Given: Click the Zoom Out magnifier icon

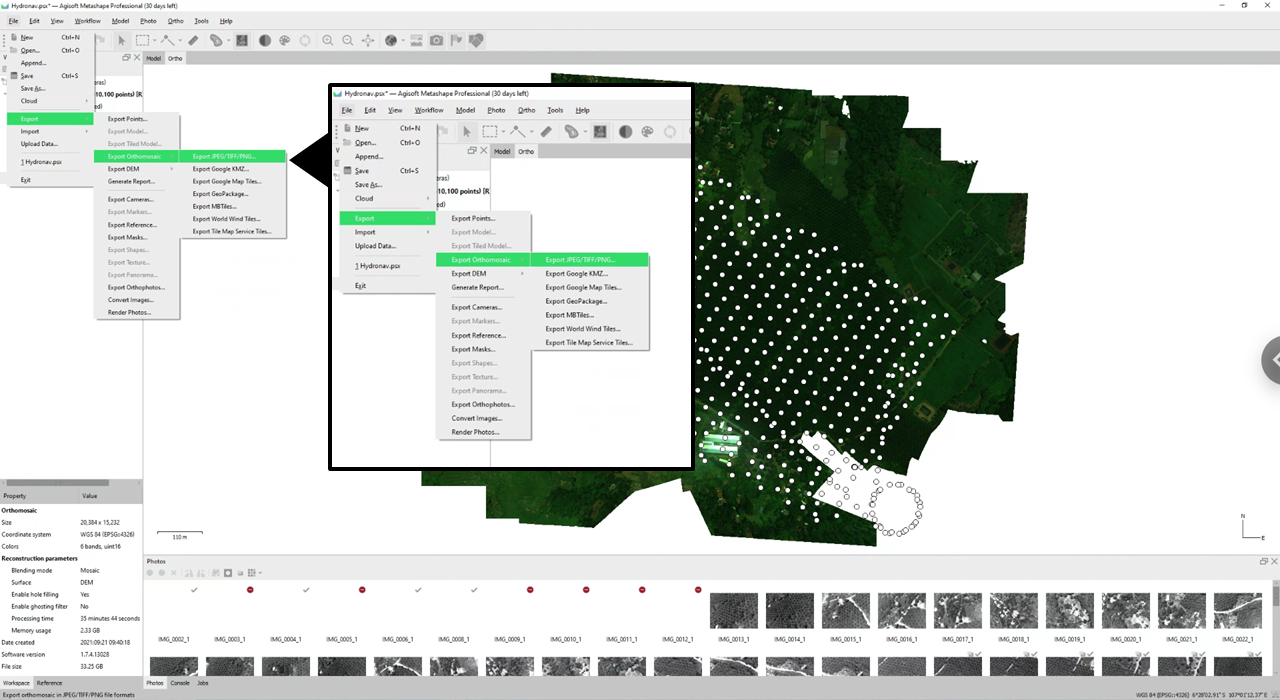Looking at the screenshot, I should pos(348,41).
